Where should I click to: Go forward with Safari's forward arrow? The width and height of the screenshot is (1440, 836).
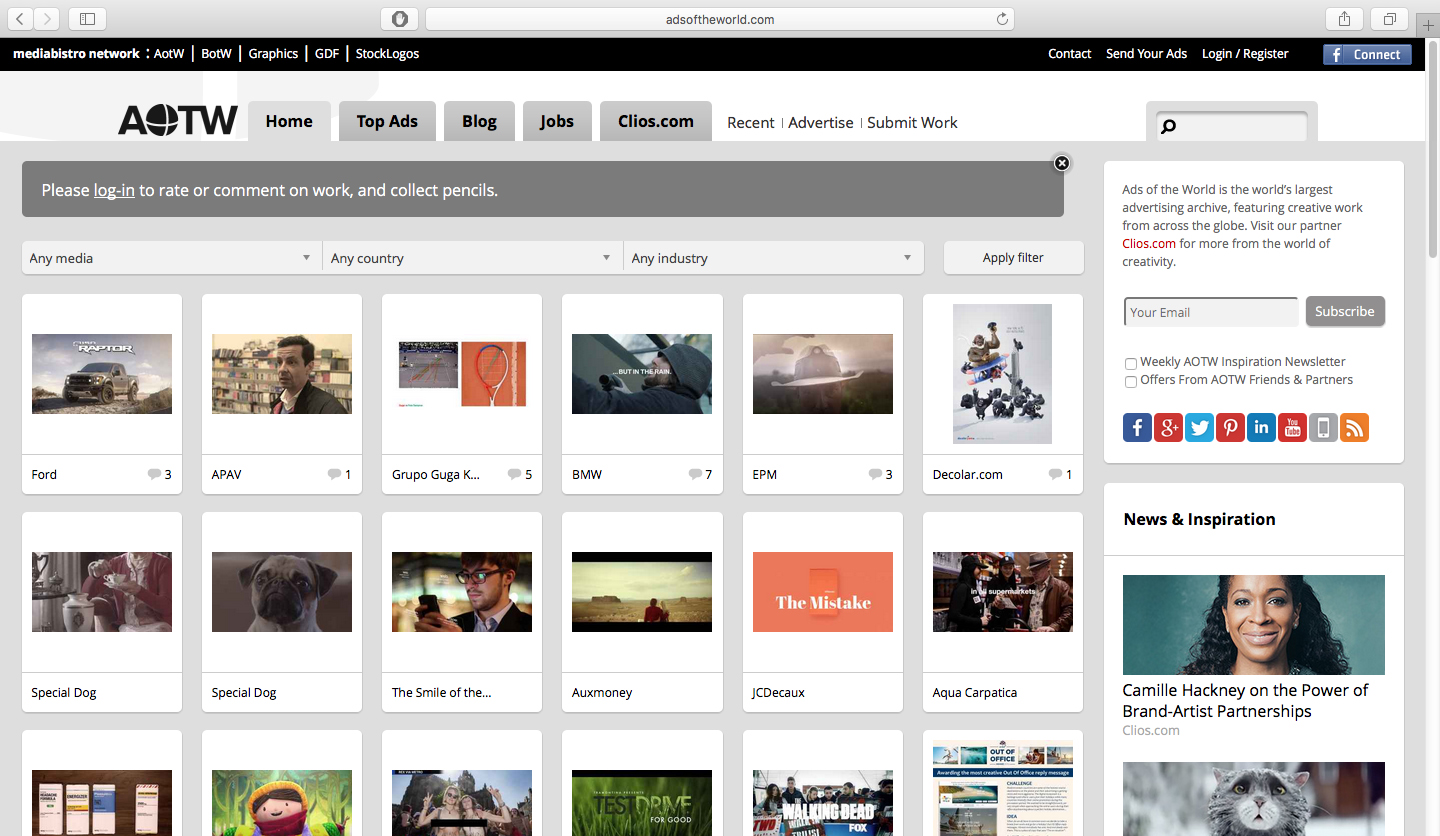pos(47,18)
